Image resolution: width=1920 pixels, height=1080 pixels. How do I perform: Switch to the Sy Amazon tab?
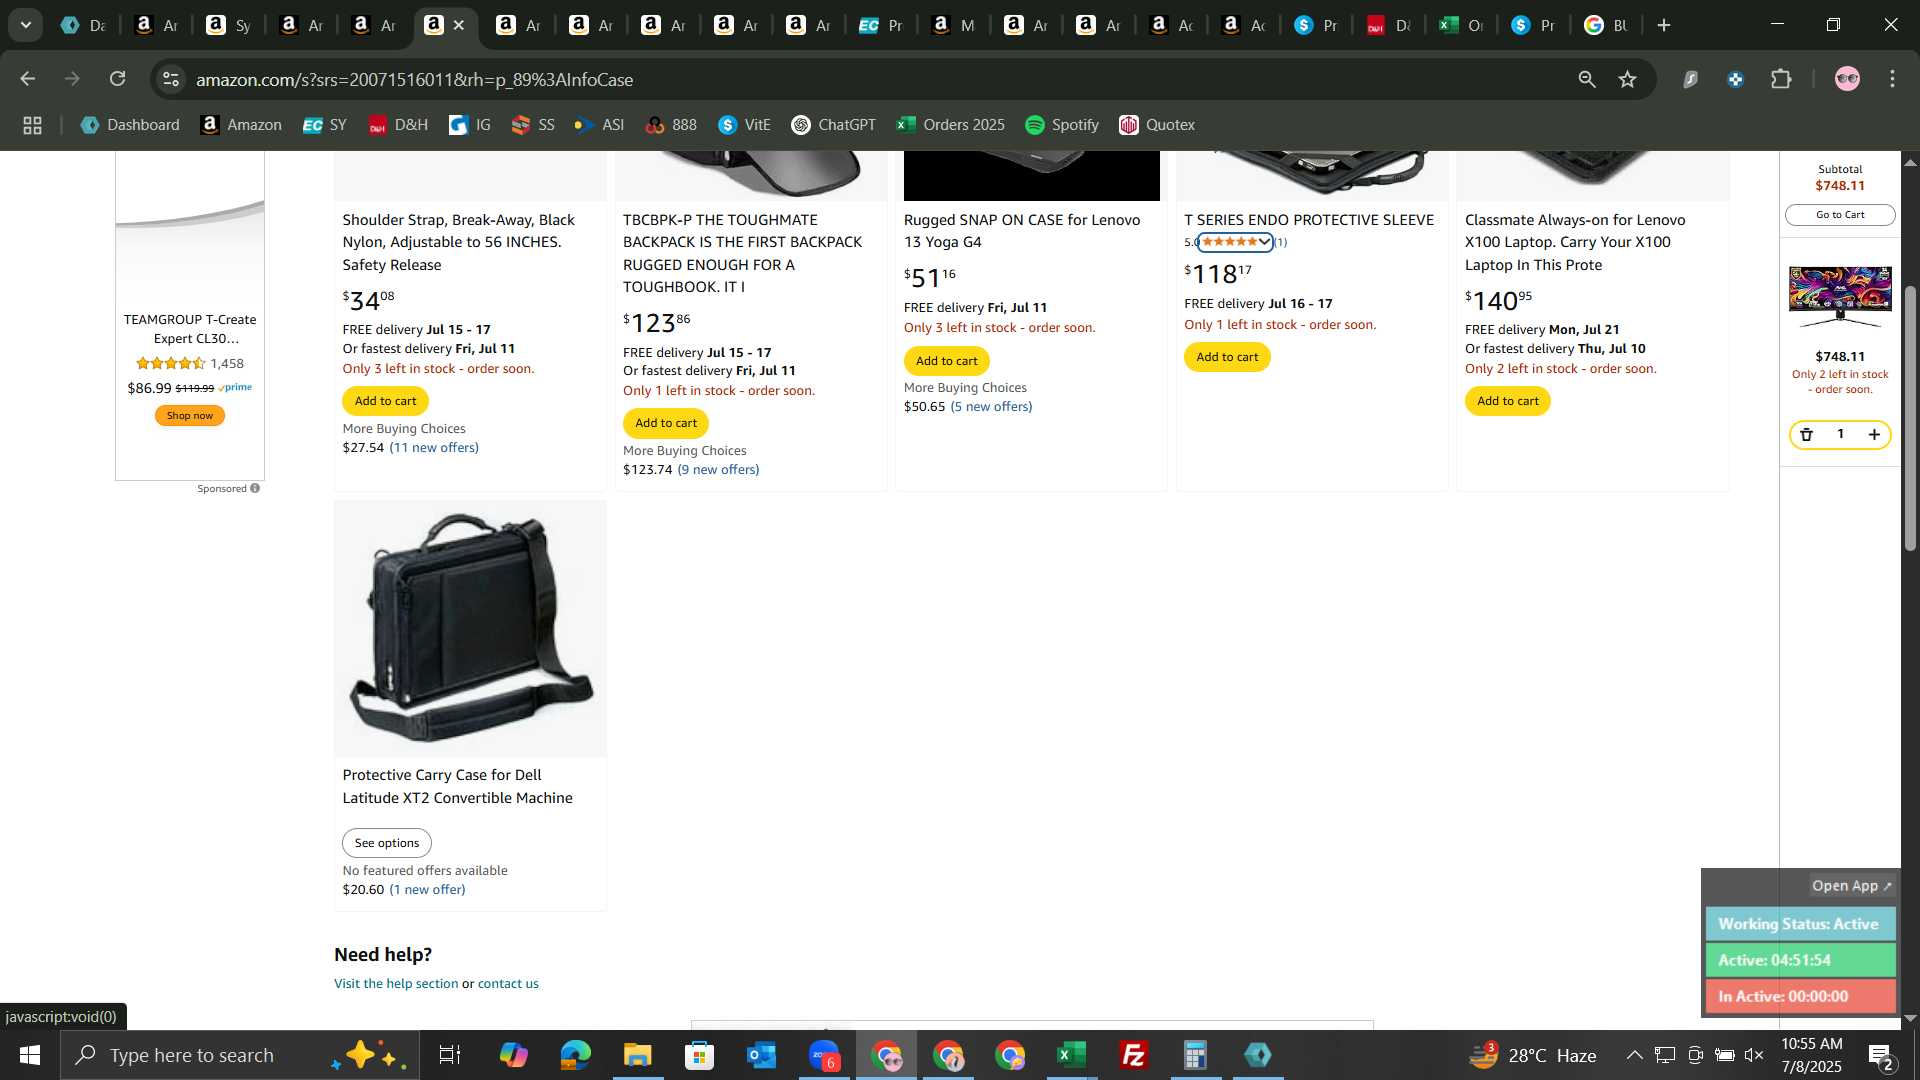(x=230, y=25)
